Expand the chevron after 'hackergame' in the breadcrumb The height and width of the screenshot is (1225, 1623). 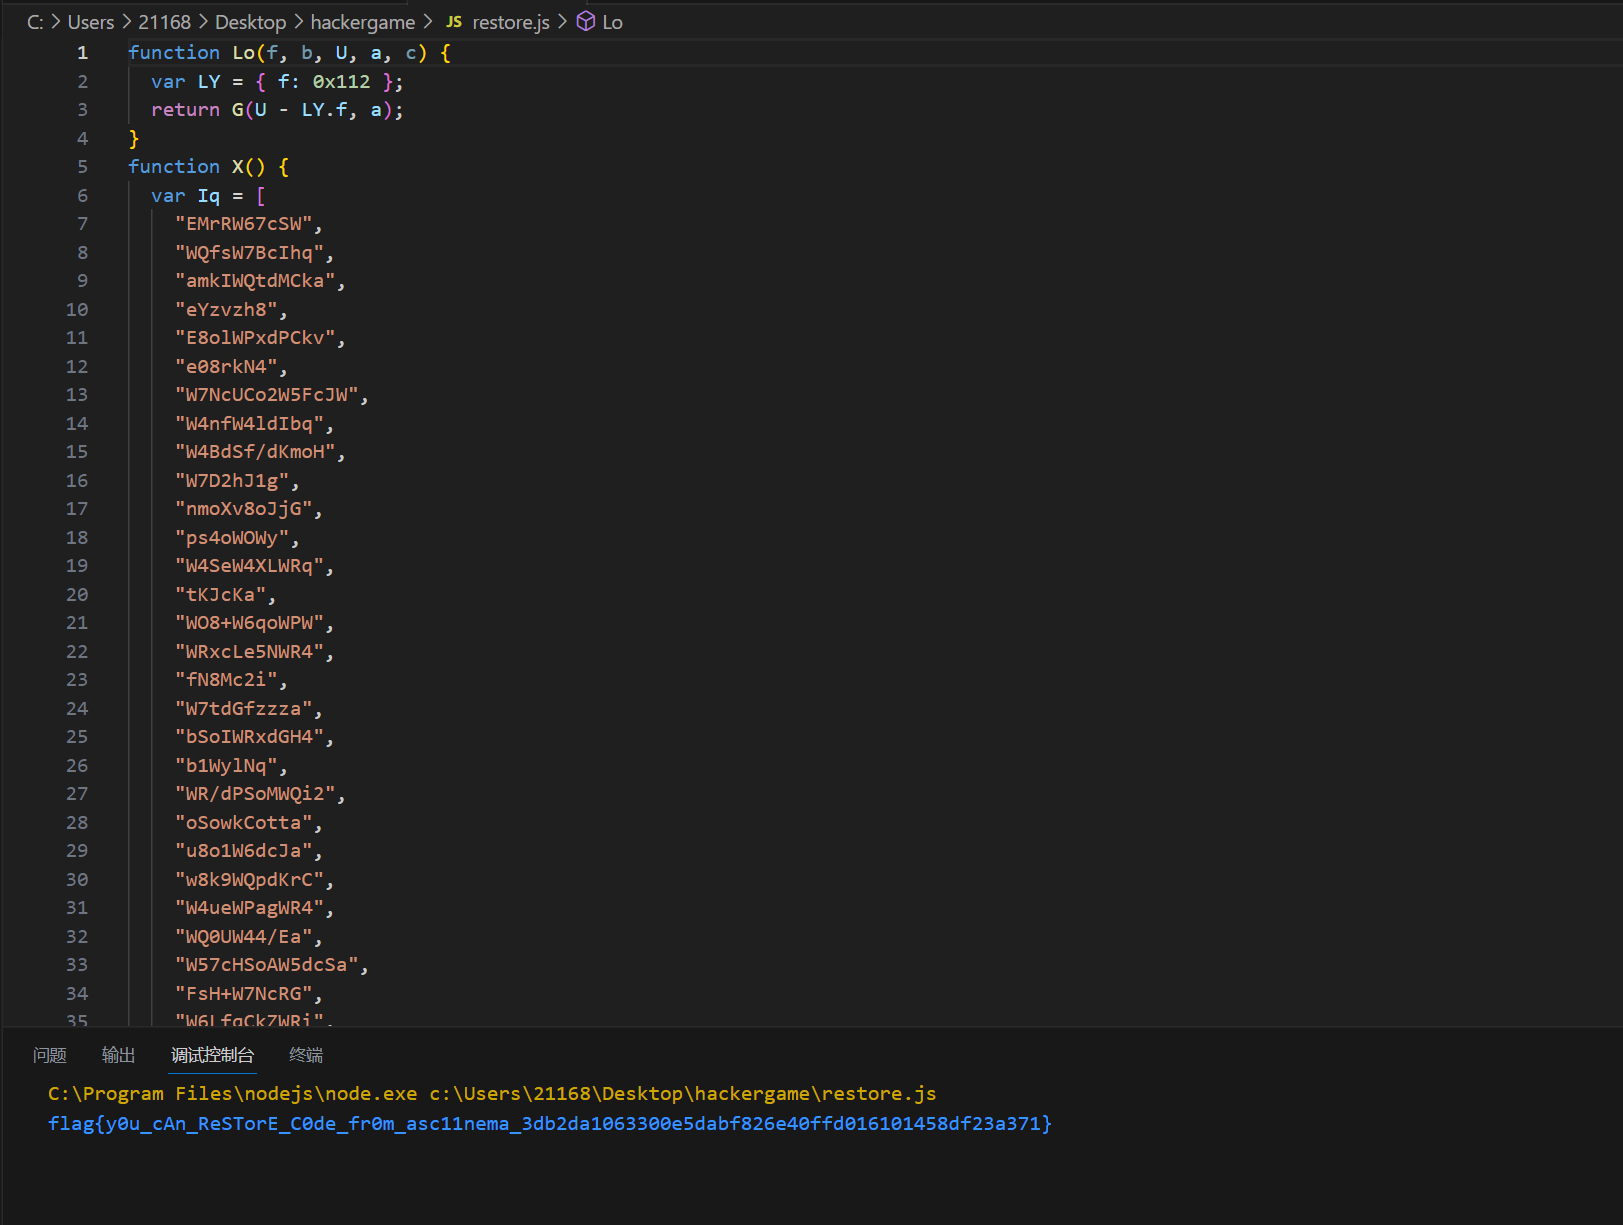(x=427, y=22)
